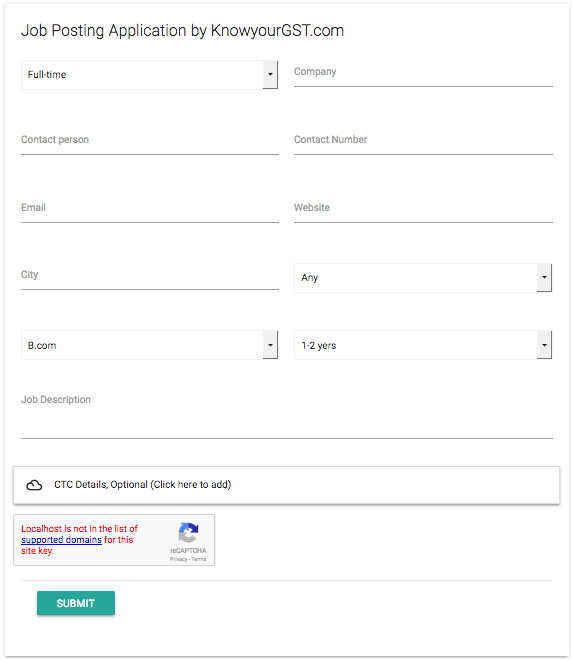Focus the Contact person field
The width and height of the screenshot is (572, 660).
coord(150,141)
